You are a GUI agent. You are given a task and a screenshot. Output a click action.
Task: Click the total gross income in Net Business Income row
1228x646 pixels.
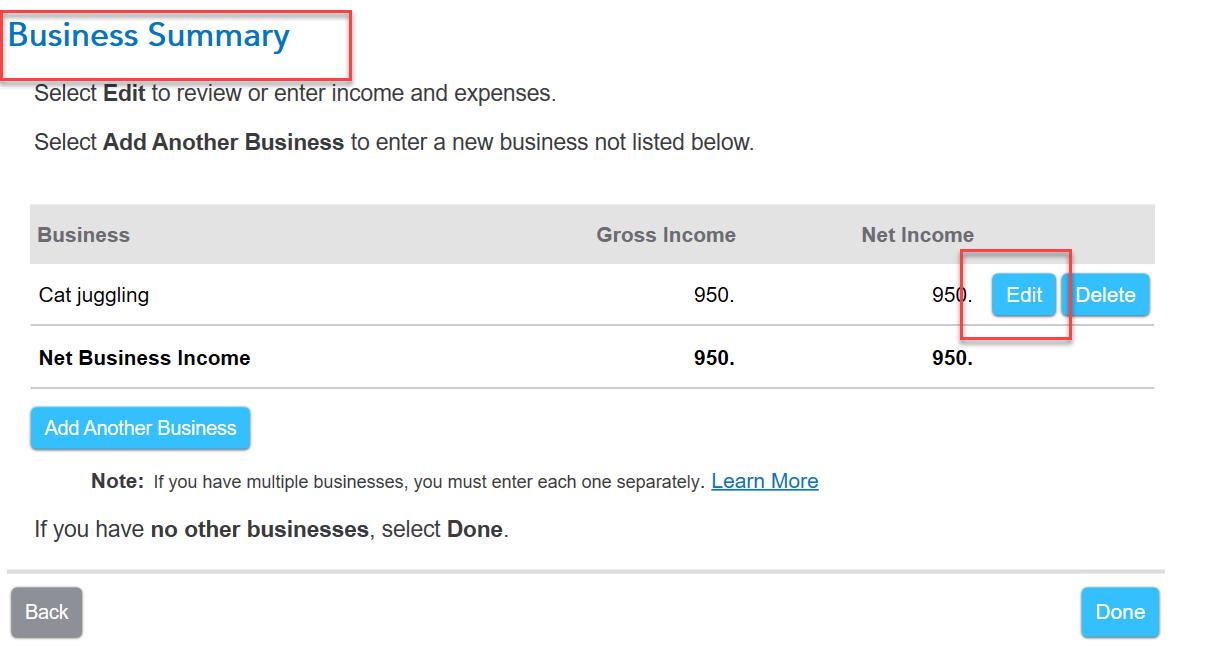click(x=714, y=358)
